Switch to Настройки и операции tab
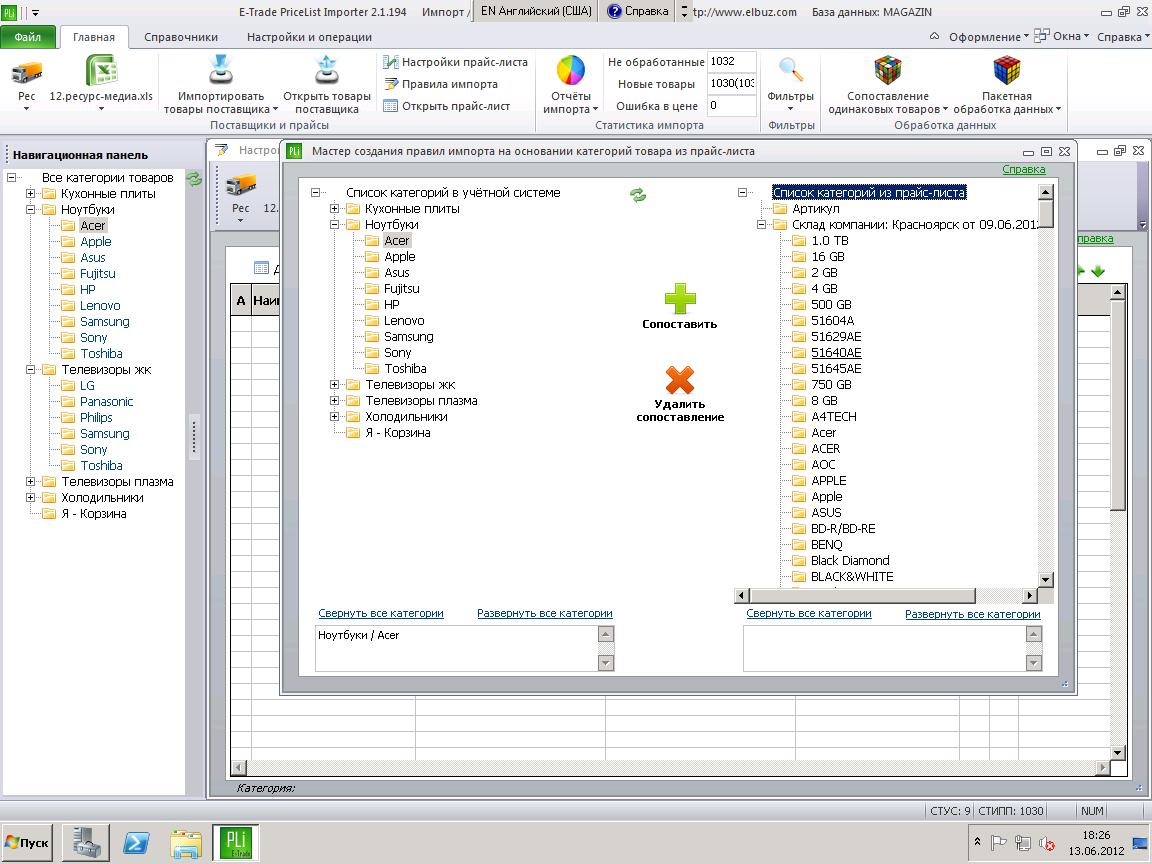1152x864 pixels. (x=309, y=37)
